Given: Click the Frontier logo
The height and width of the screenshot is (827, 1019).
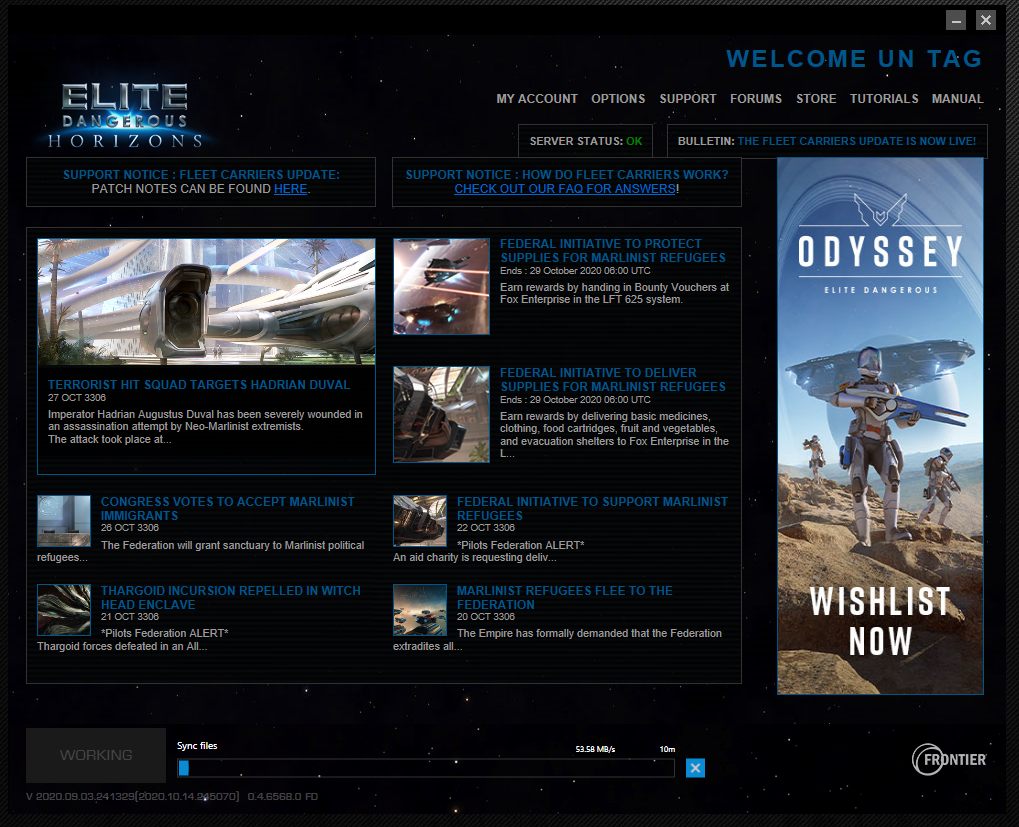Looking at the screenshot, I should click(949, 759).
